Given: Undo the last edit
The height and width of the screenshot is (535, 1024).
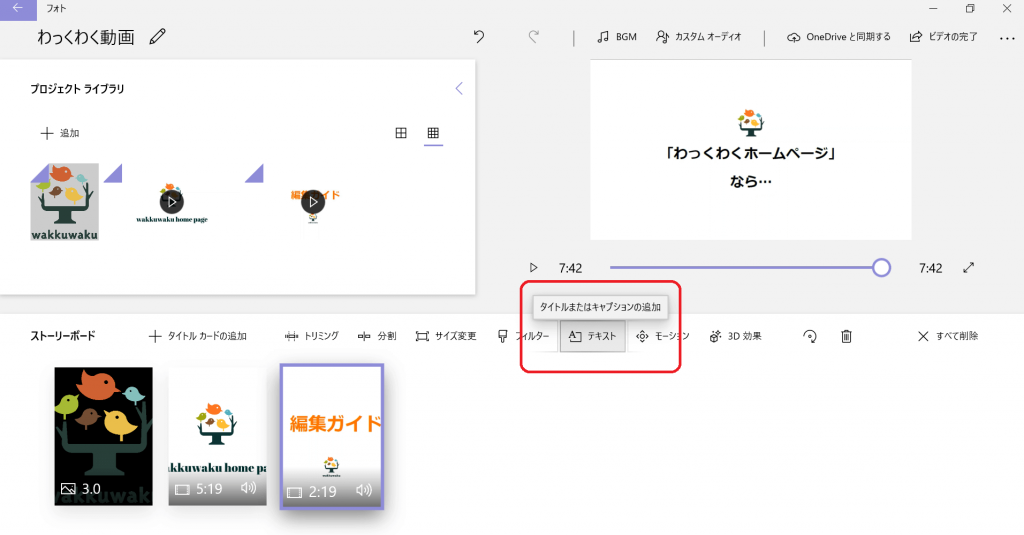Looking at the screenshot, I should click(x=479, y=37).
